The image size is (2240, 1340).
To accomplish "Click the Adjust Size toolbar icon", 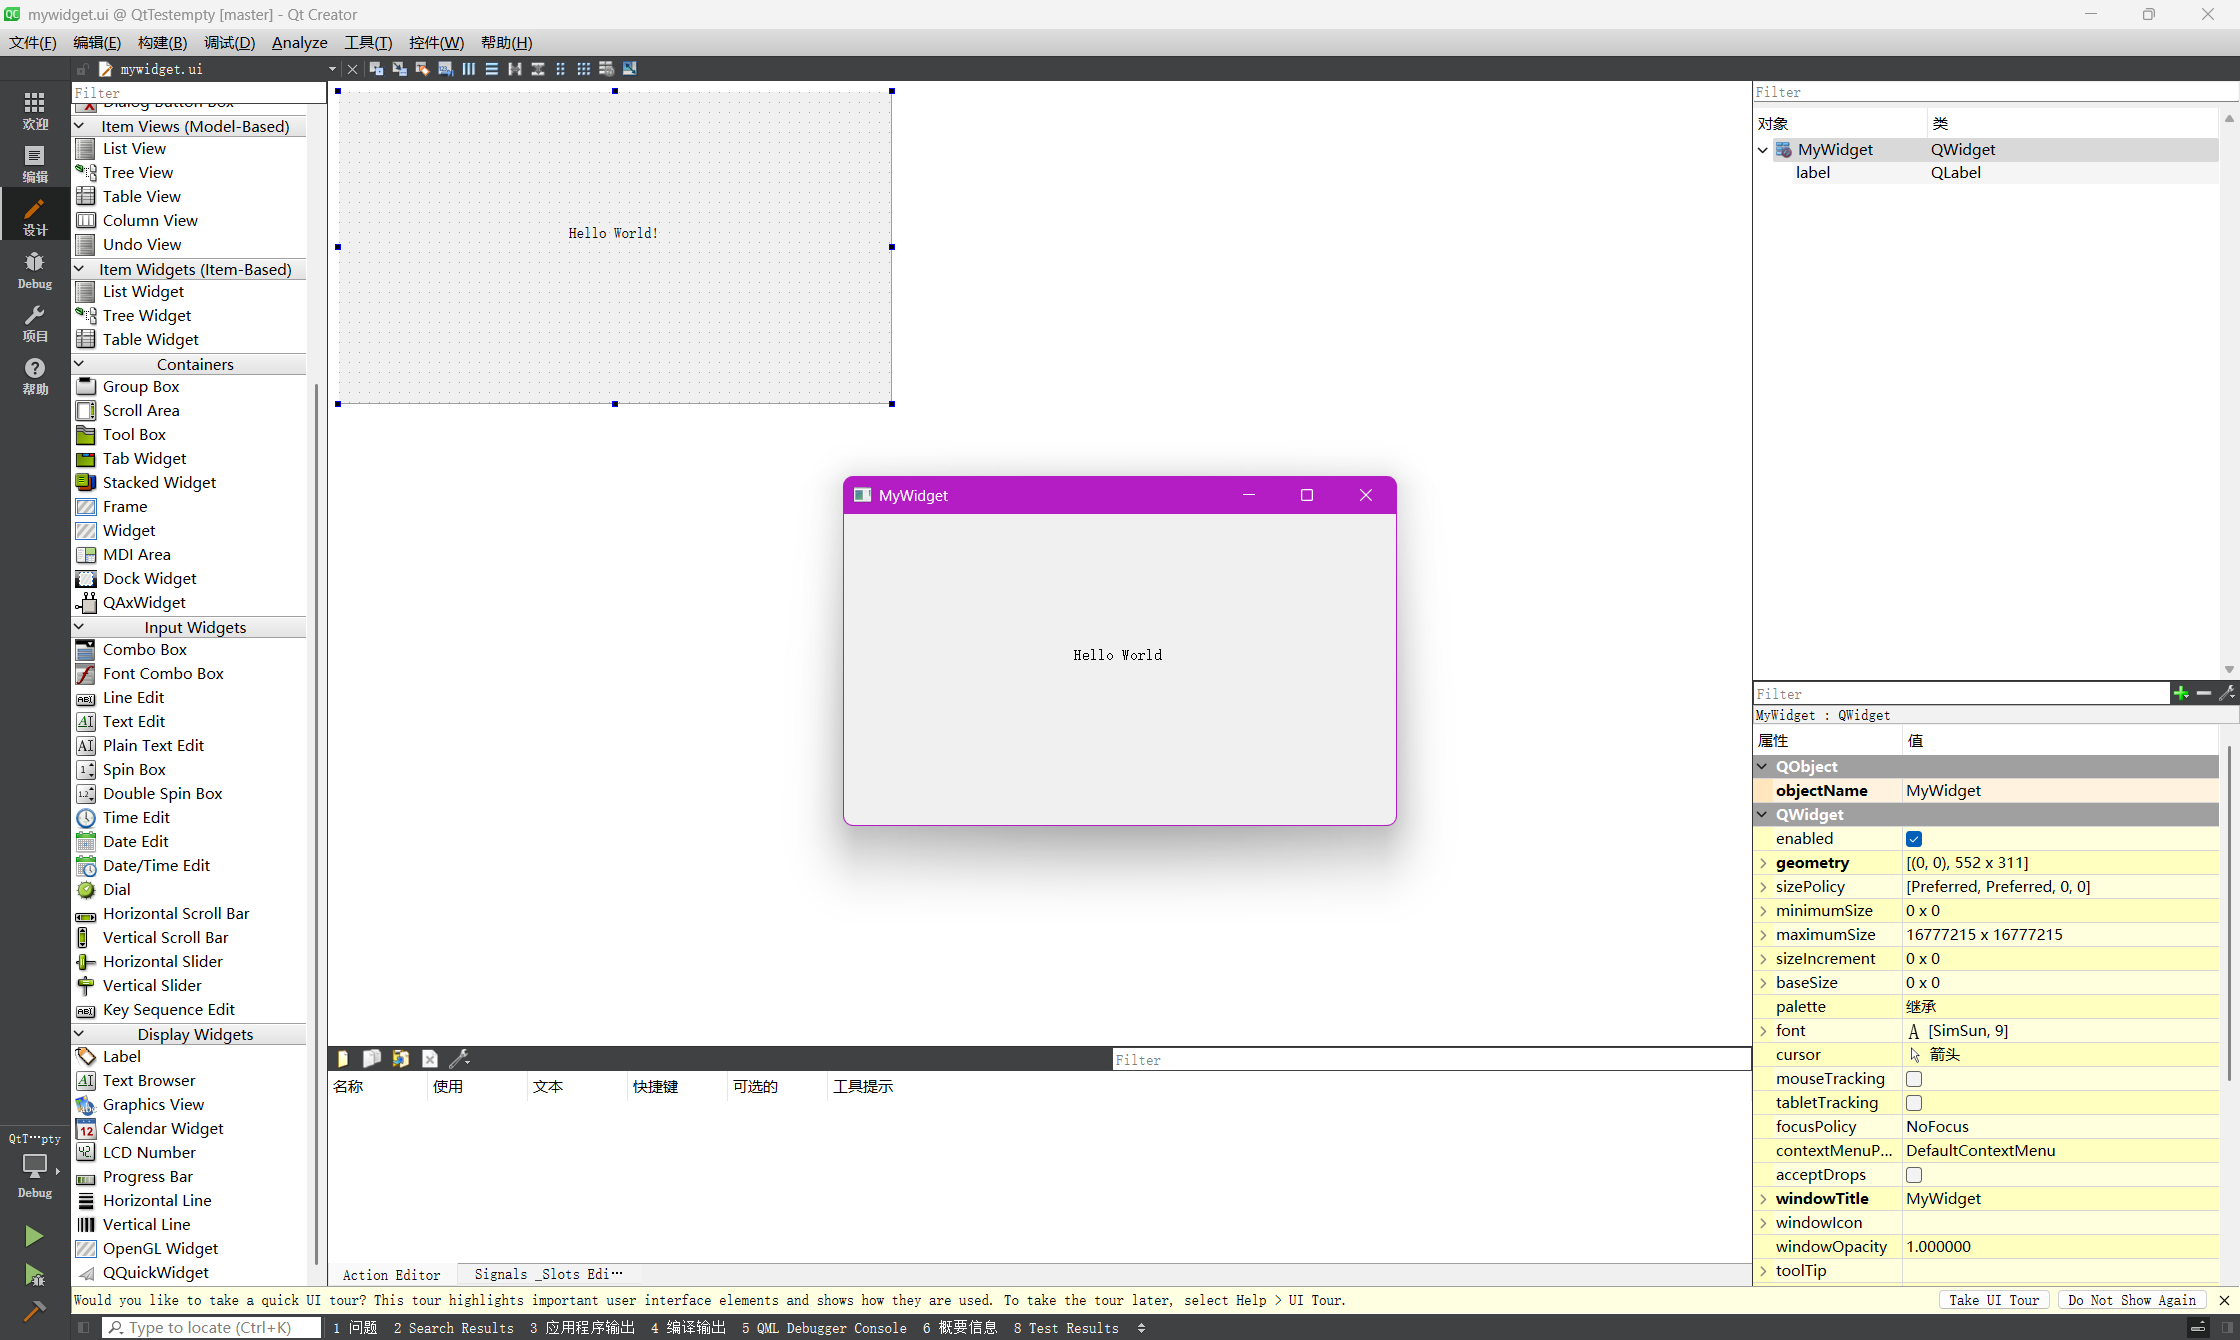I will pos(629,69).
